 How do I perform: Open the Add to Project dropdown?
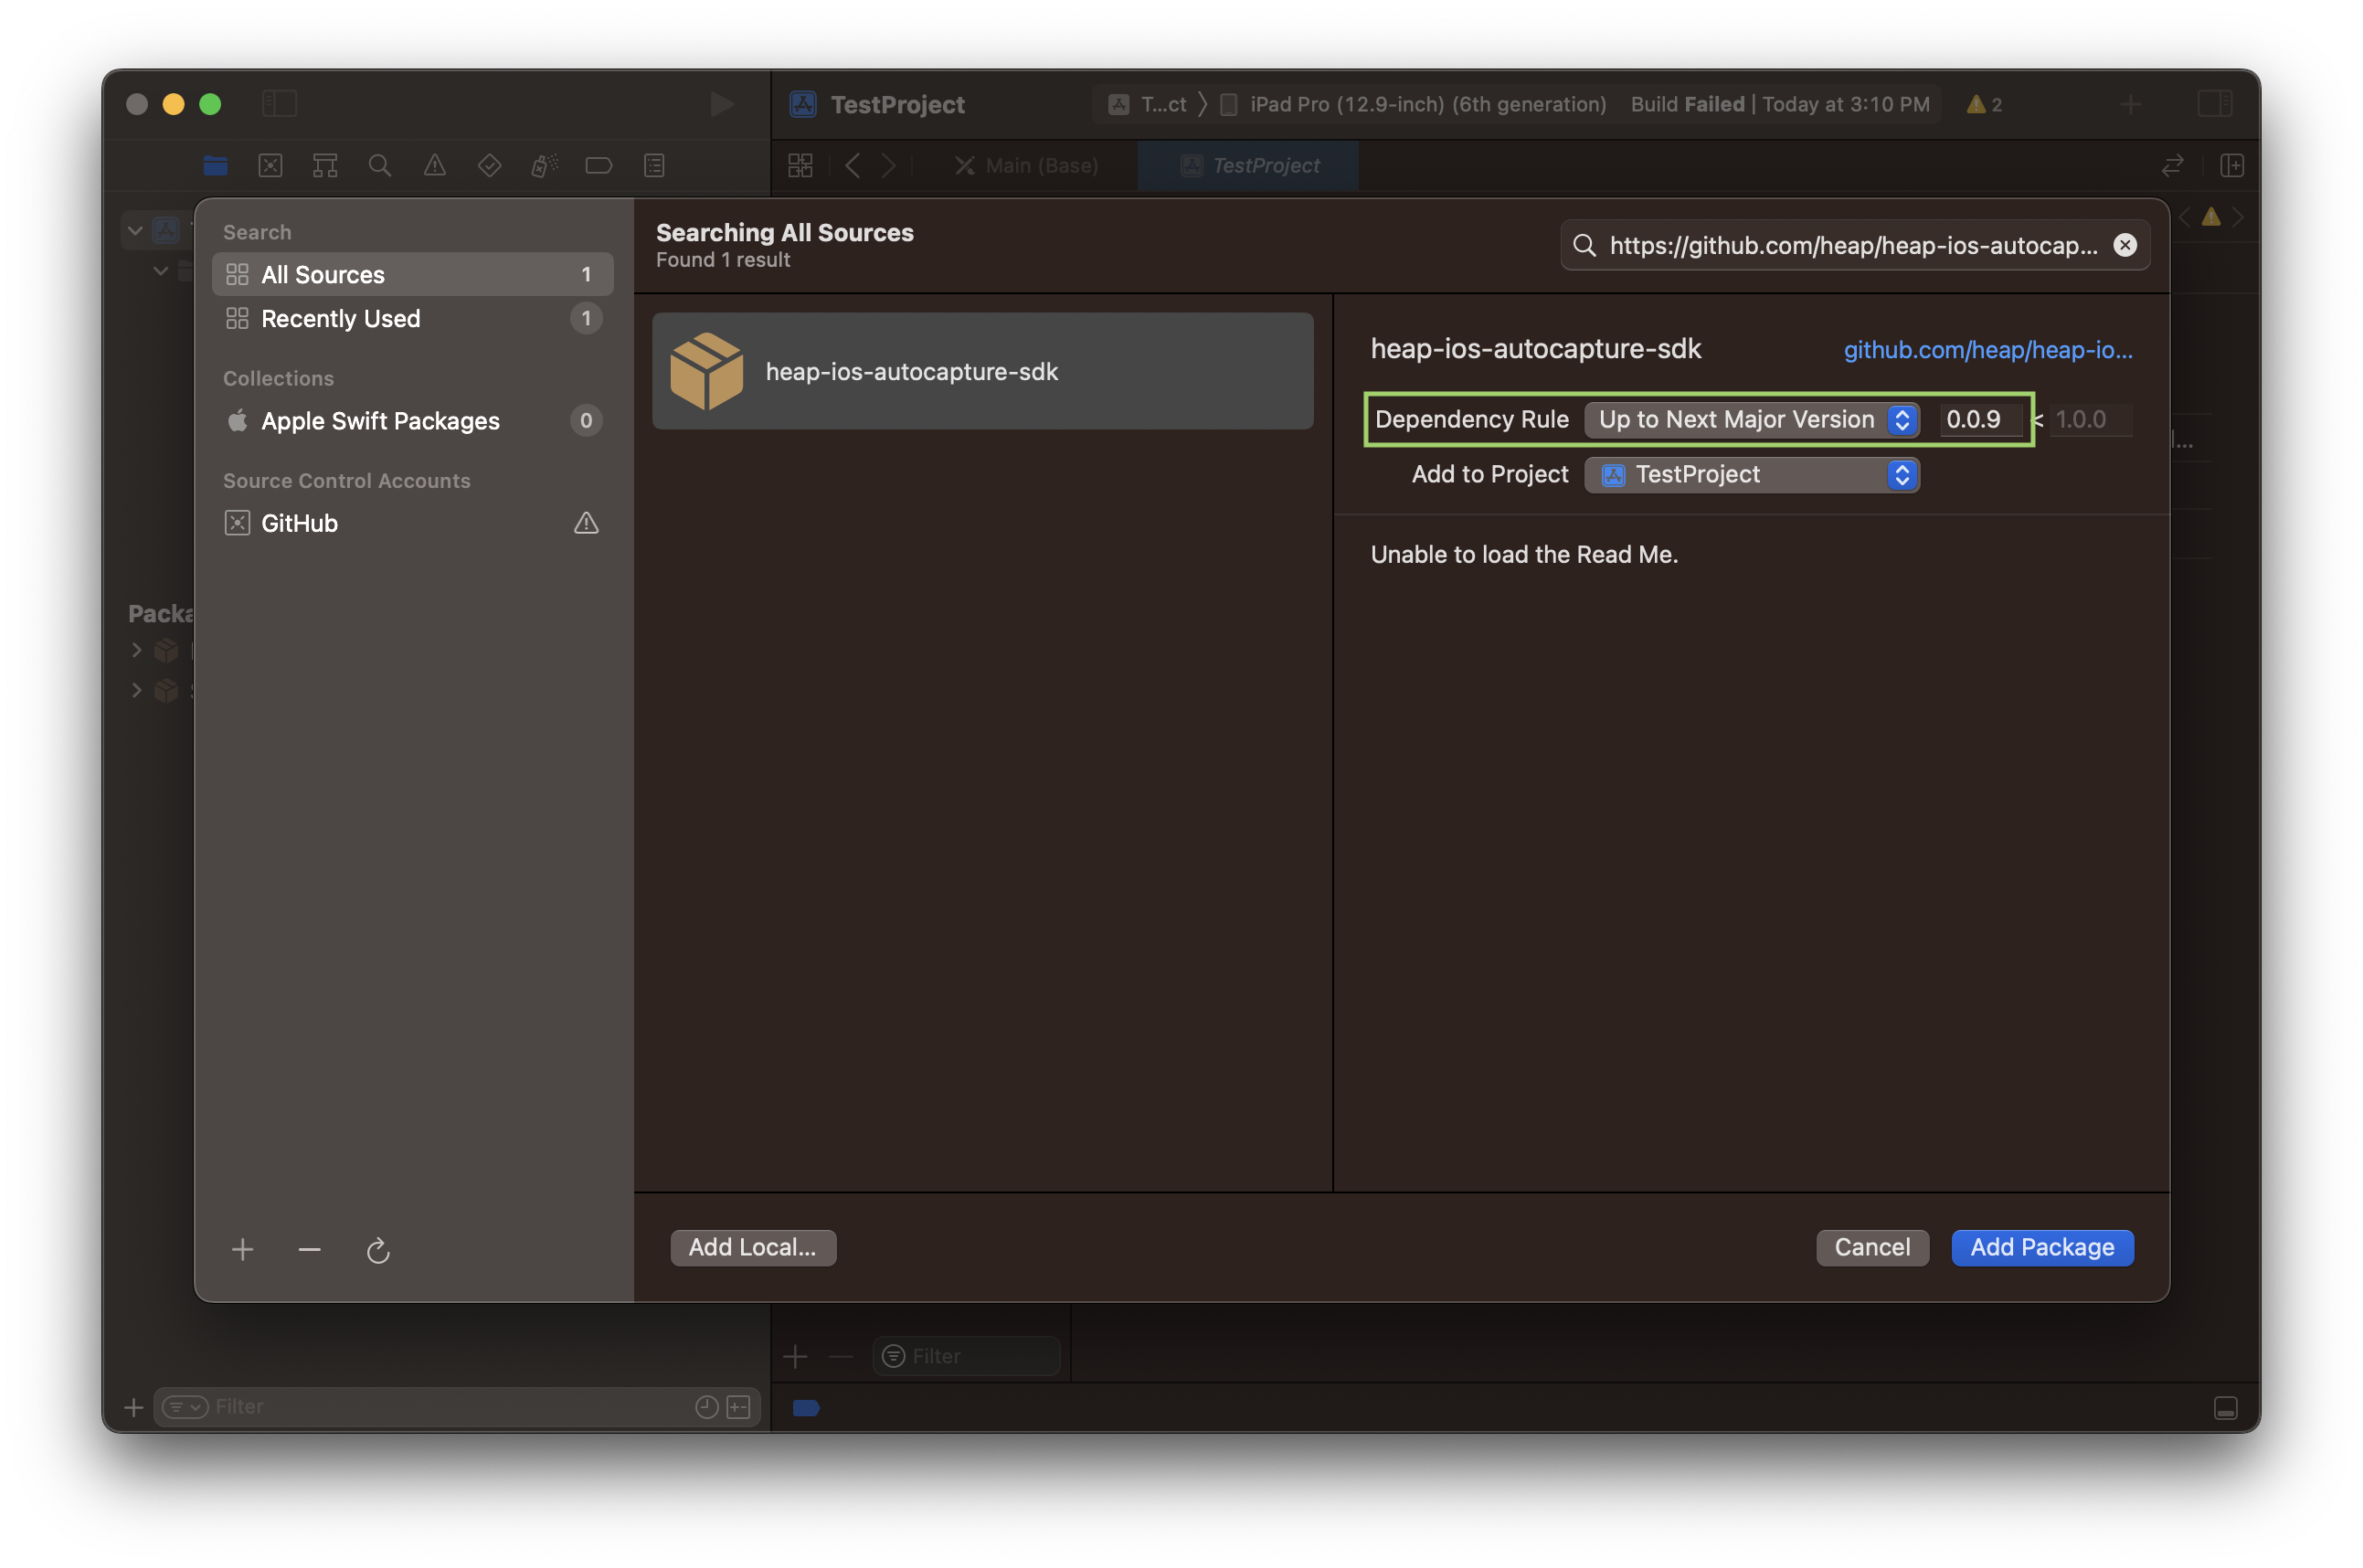[1751, 475]
